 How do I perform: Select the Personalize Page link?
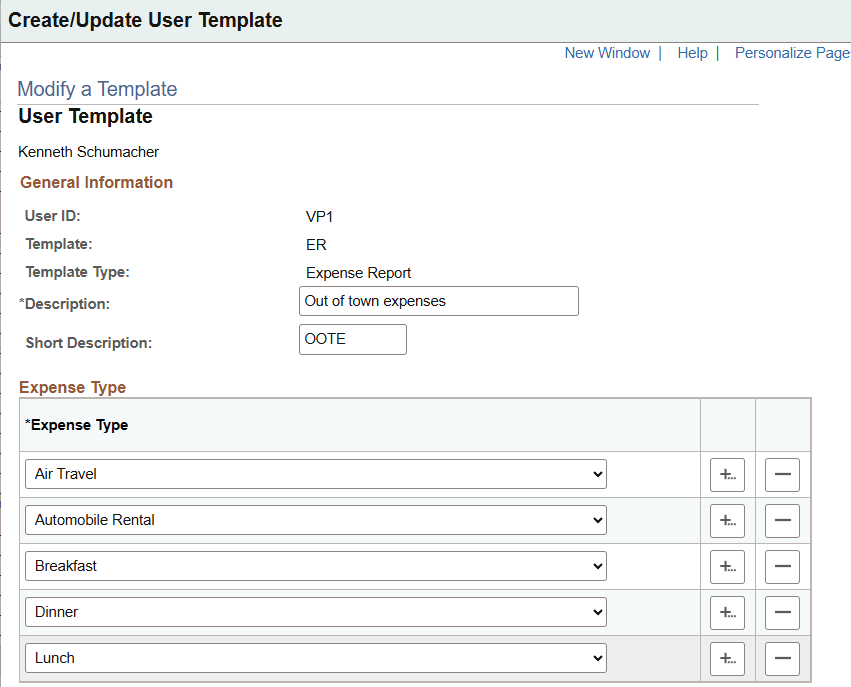point(792,53)
